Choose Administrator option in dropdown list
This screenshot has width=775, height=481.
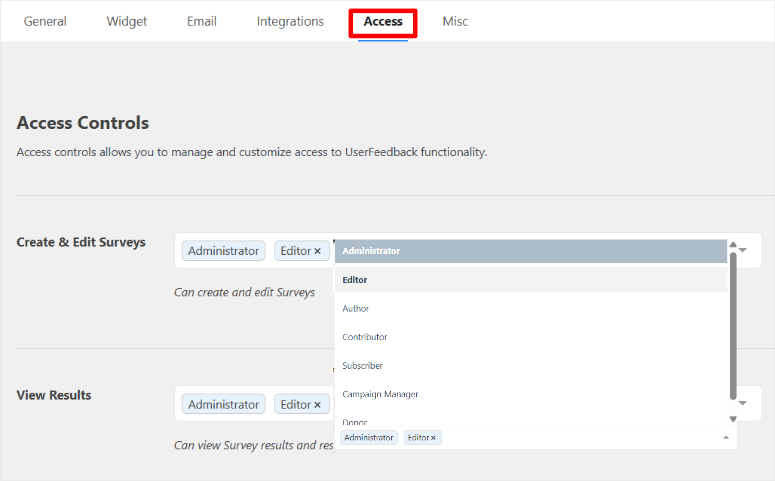coord(530,251)
